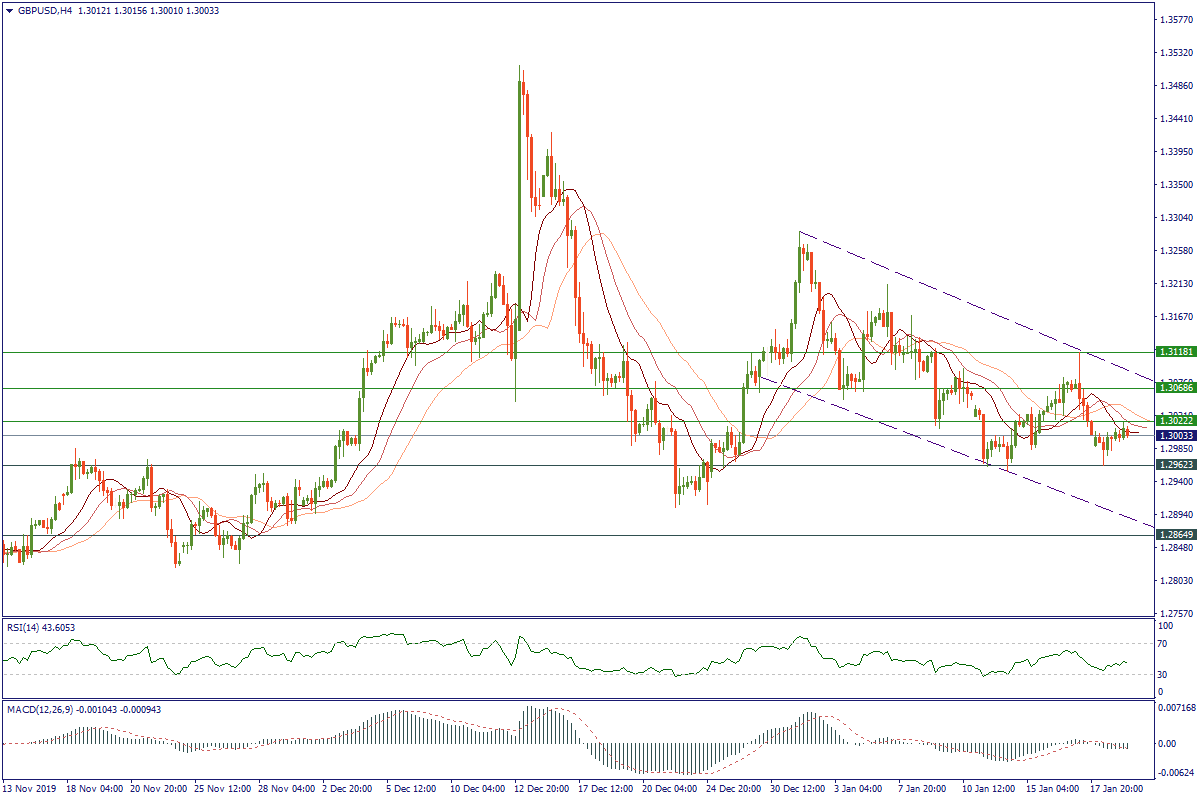Select the 1.31181 horizontal level price tag
The width and height of the screenshot is (1200, 800).
tap(1171, 352)
